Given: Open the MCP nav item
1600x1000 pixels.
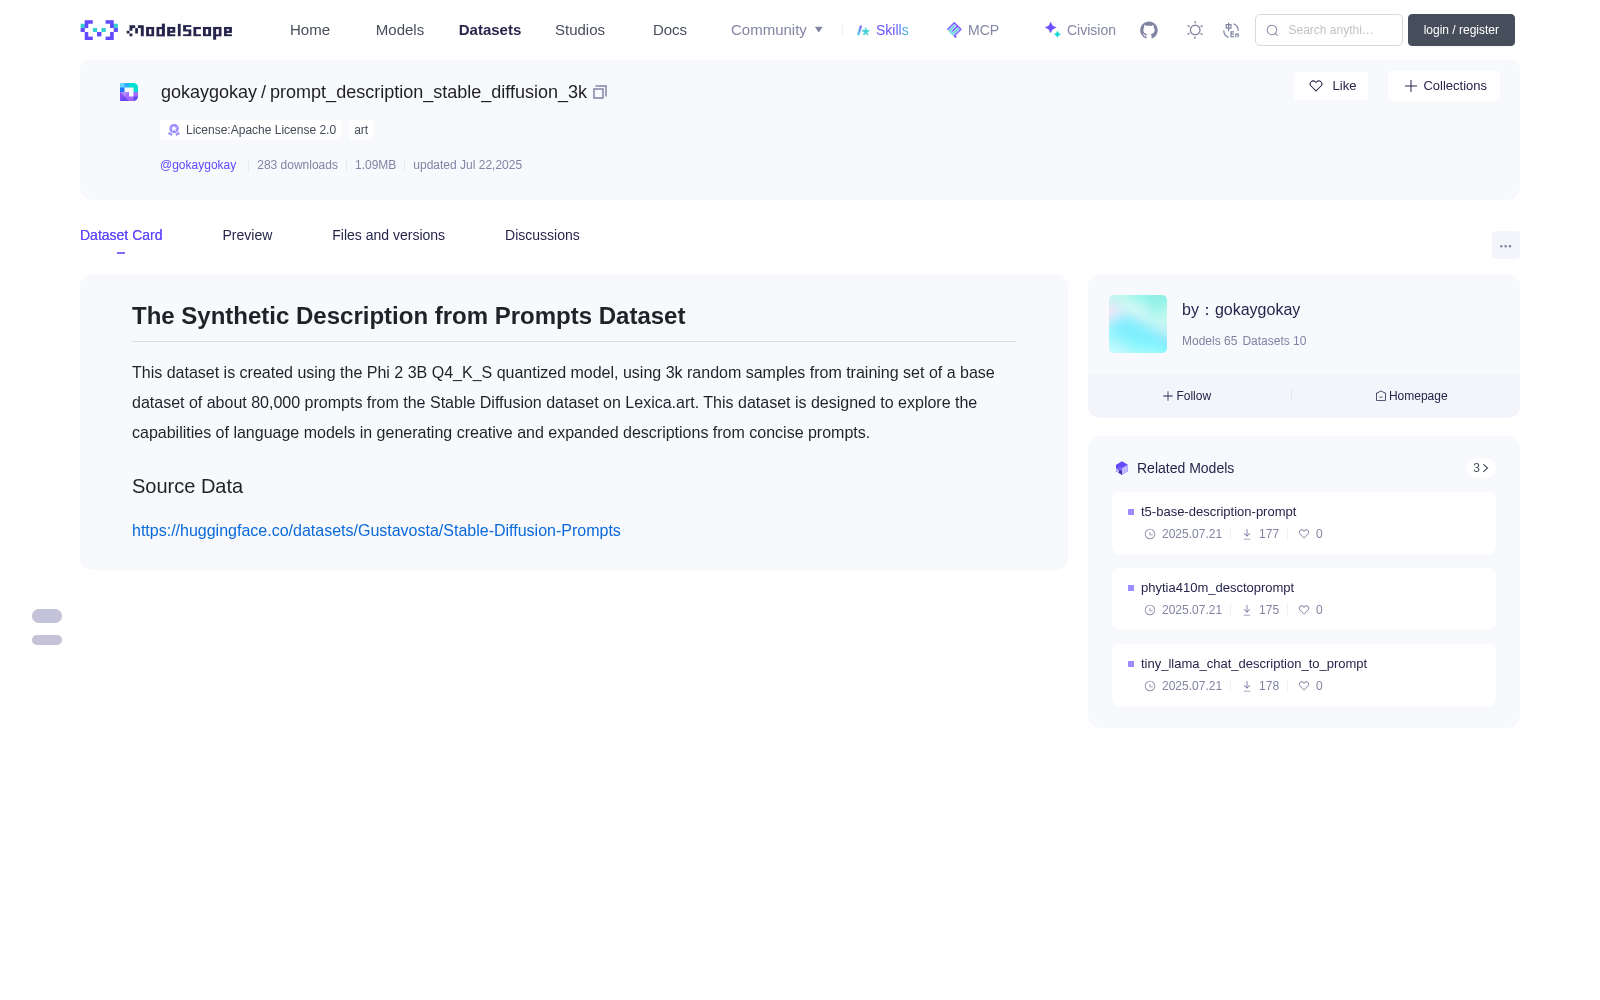Looking at the screenshot, I should [x=972, y=30].
